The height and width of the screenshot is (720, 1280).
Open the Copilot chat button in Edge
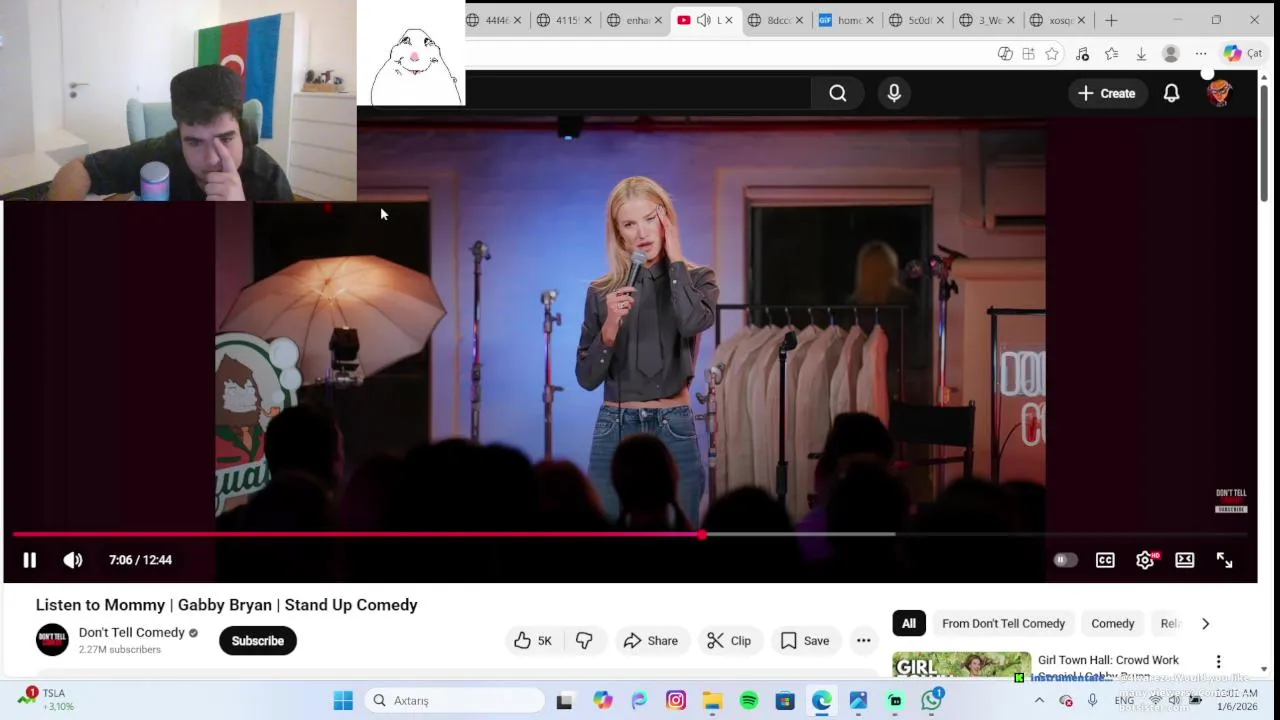point(1242,54)
